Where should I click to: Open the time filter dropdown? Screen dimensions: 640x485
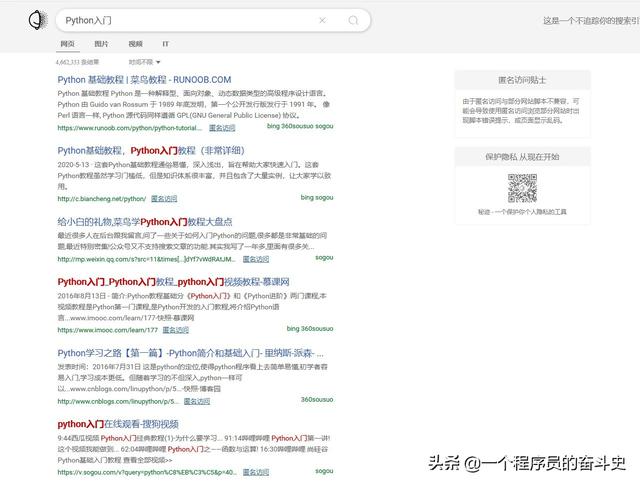[144, 62]
